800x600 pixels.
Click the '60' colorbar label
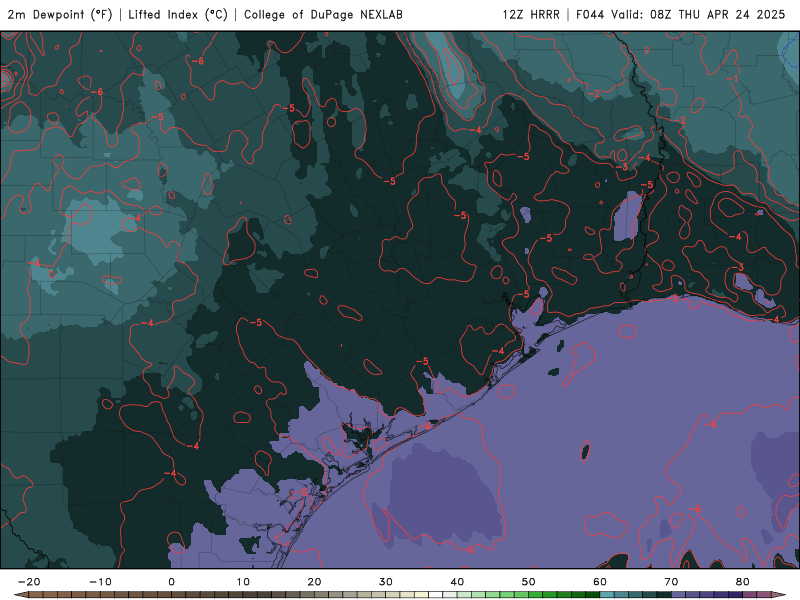(x=600, y=582)
